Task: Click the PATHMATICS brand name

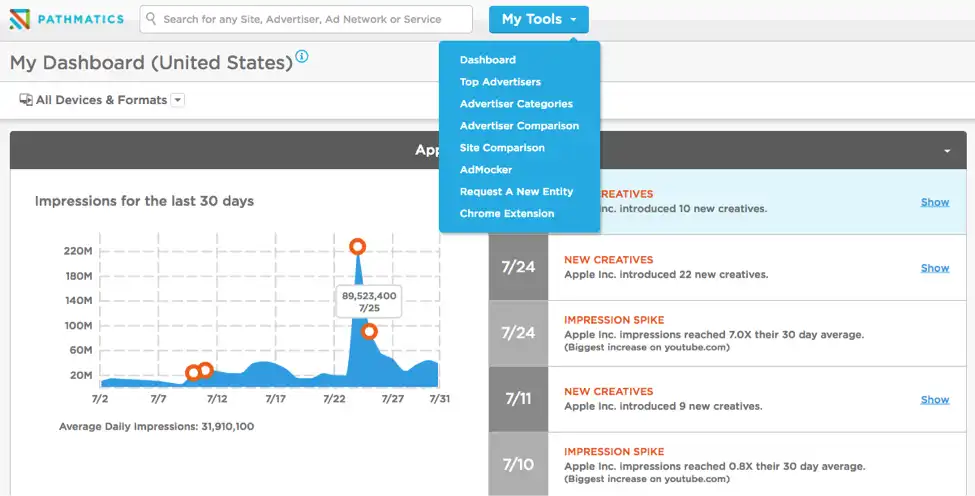Action: (x=81, y=19)
